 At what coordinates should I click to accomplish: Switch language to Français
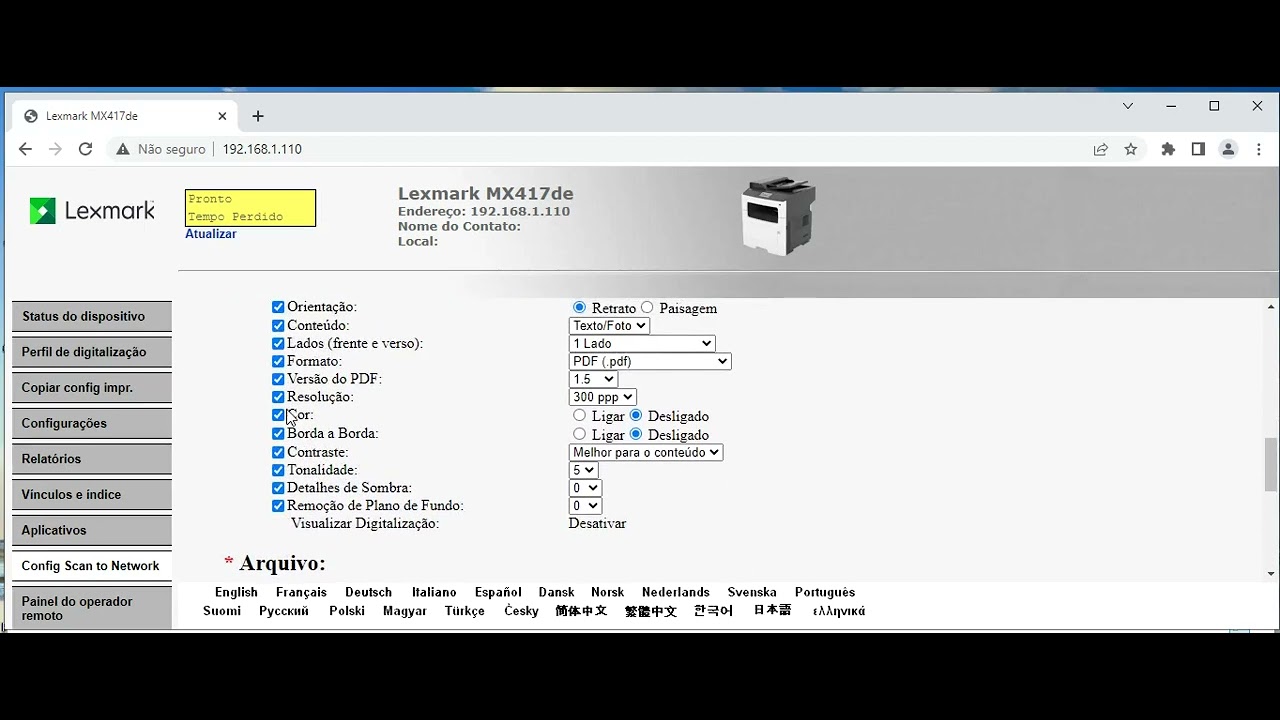tap(301, 592)
